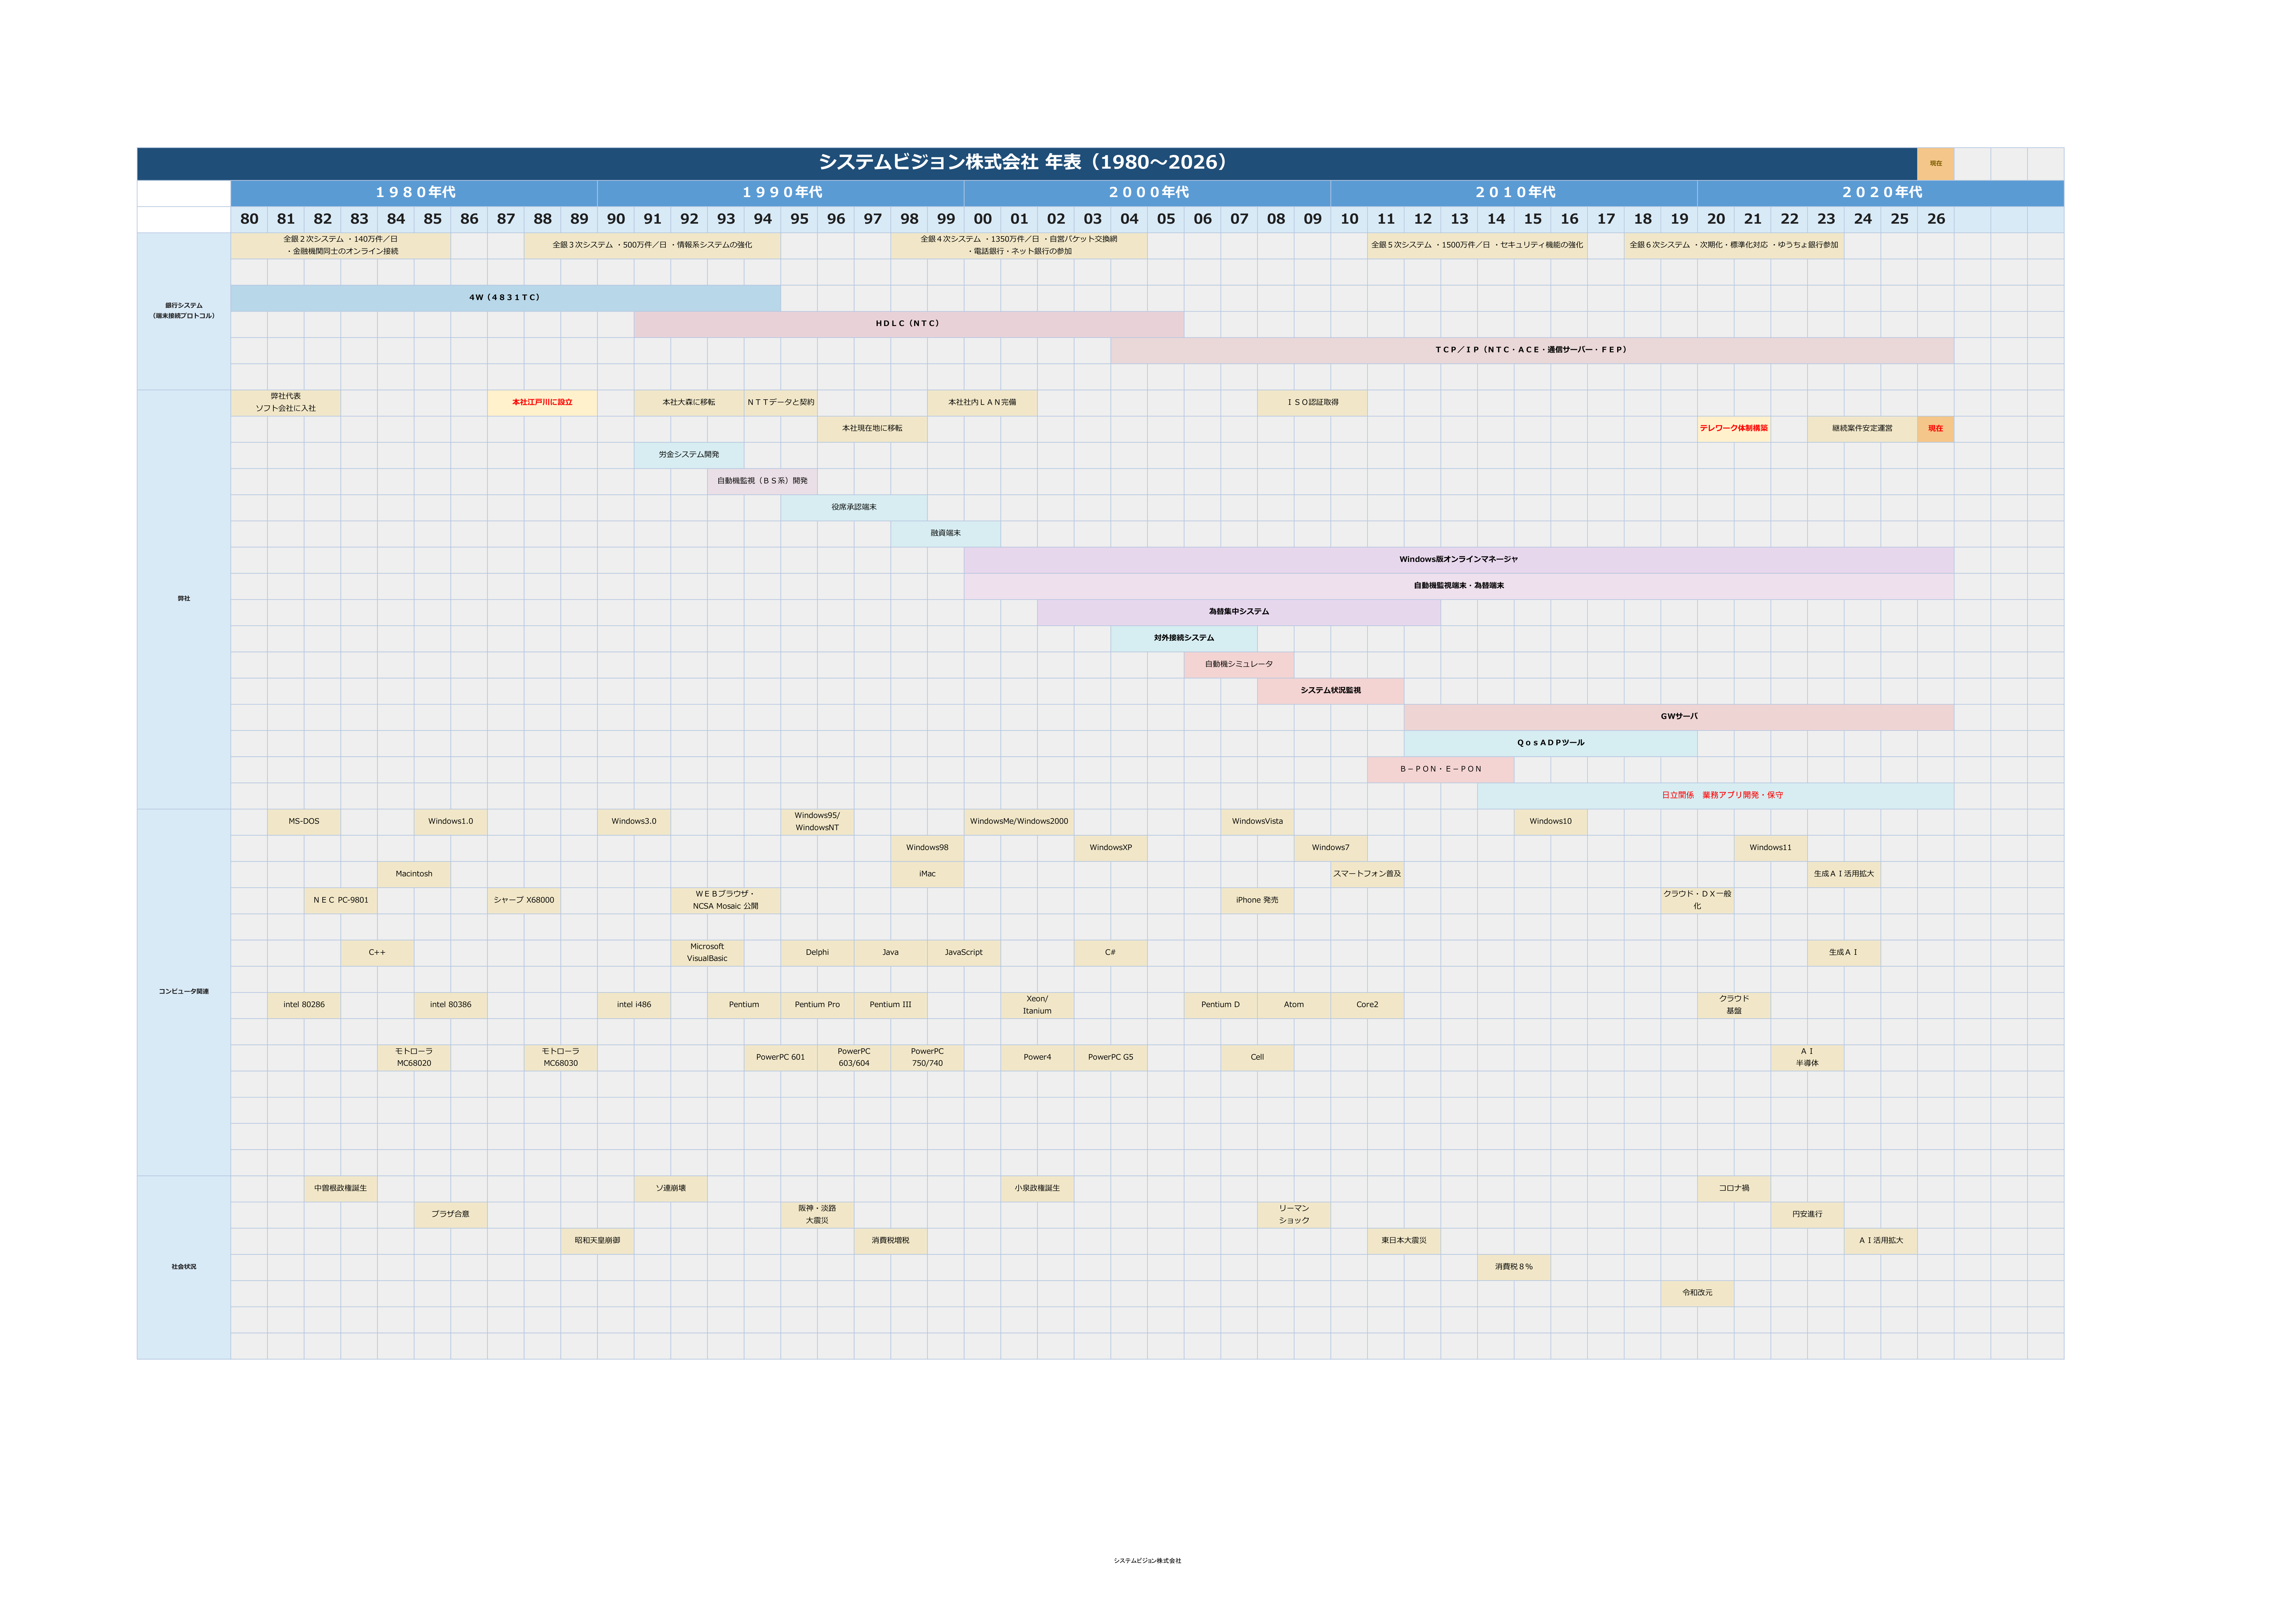This screenshot has width=2296, height=1624.
Task: Click "自動機シミュレータ" bar
Action: click(1239, 665)
